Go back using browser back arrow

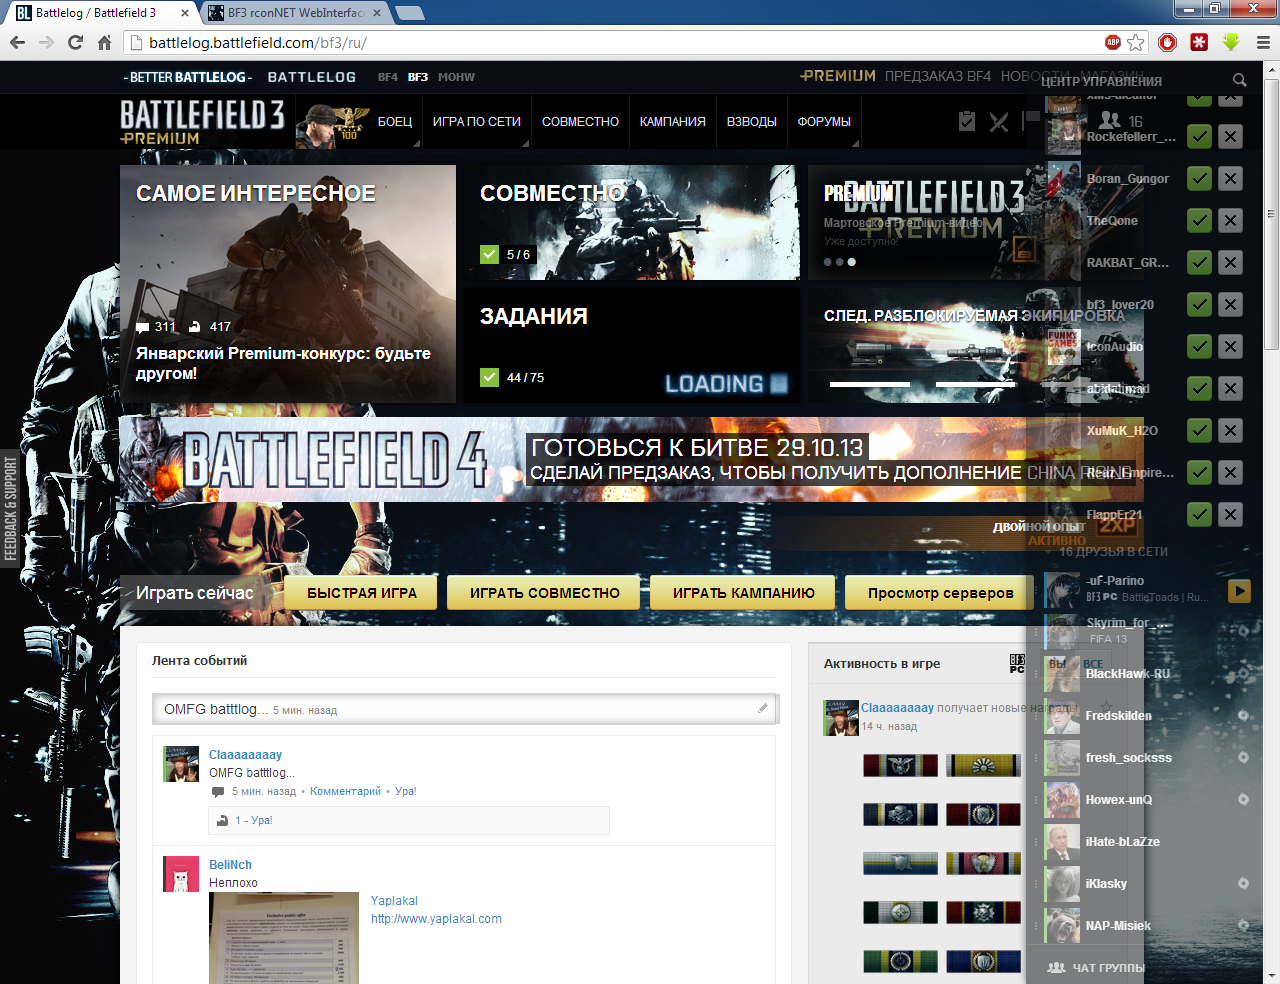17,42
